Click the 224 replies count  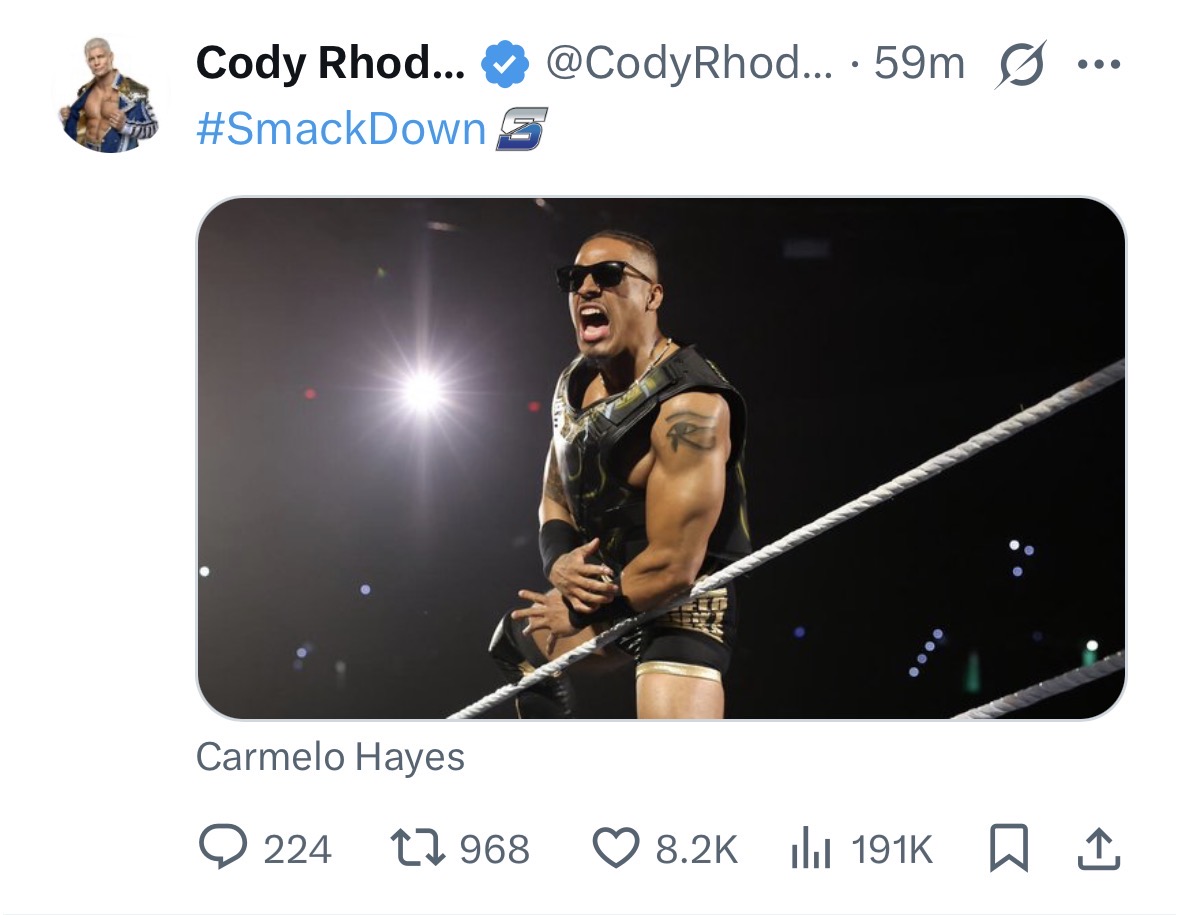(x=297, y=850)
